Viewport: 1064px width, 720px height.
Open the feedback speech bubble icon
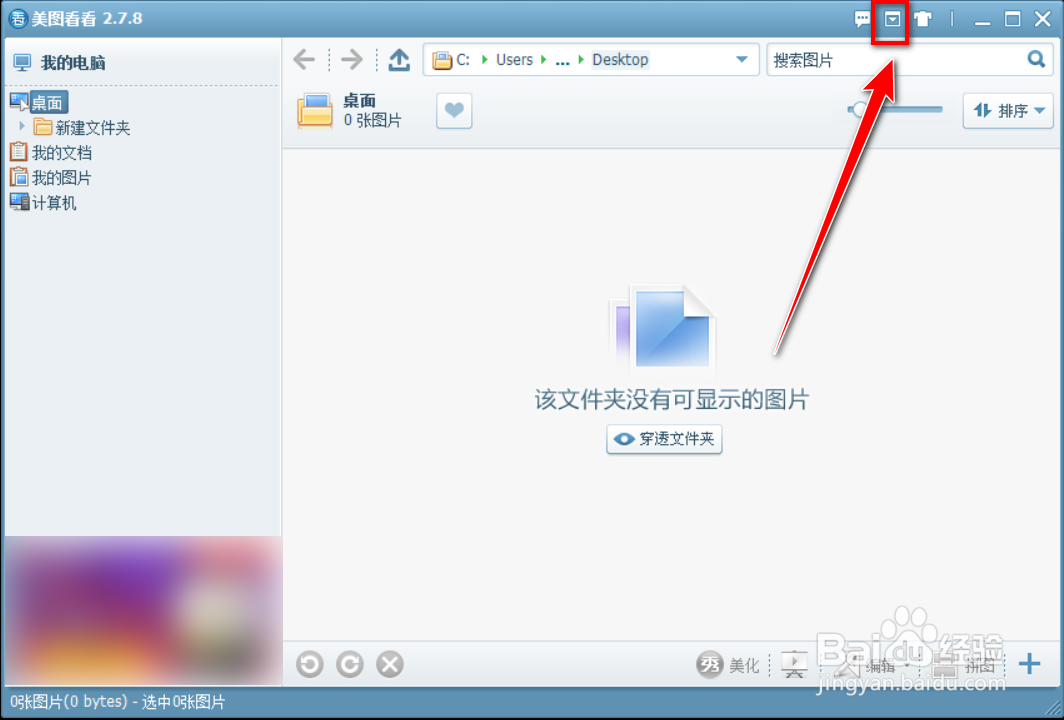point(862,19)
